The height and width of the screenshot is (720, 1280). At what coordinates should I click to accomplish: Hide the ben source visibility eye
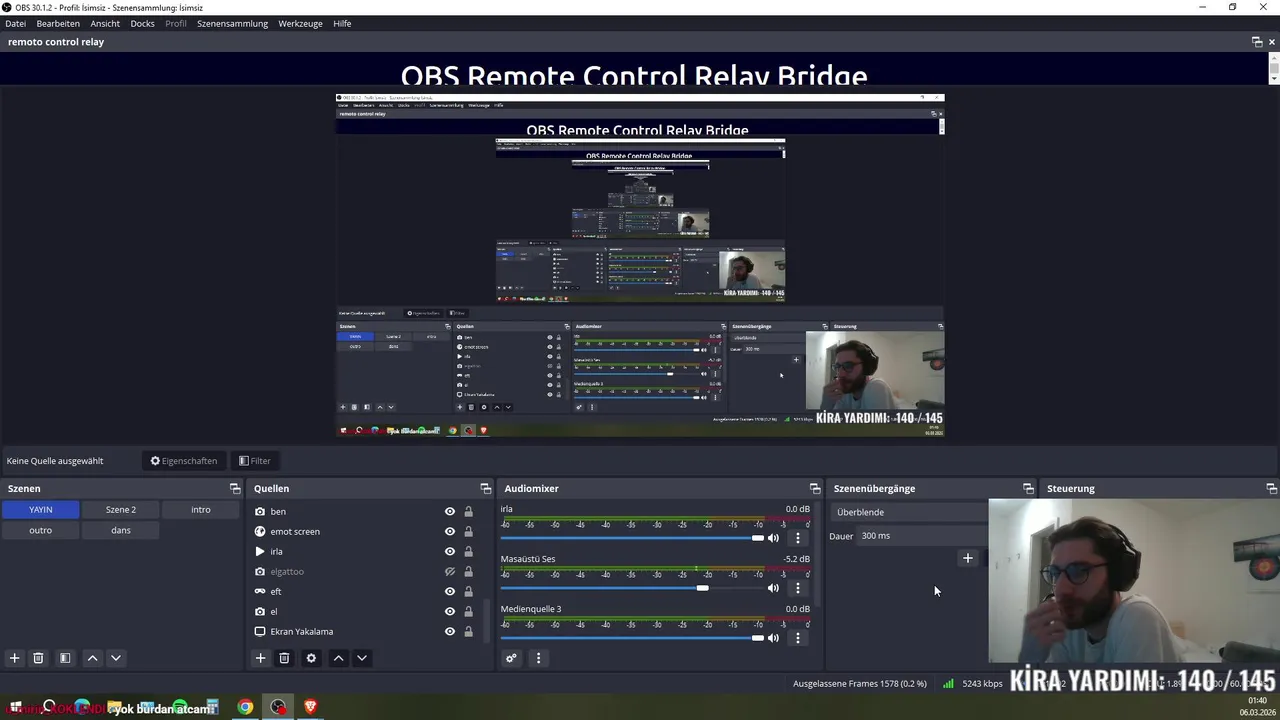[x=450, y=511]
